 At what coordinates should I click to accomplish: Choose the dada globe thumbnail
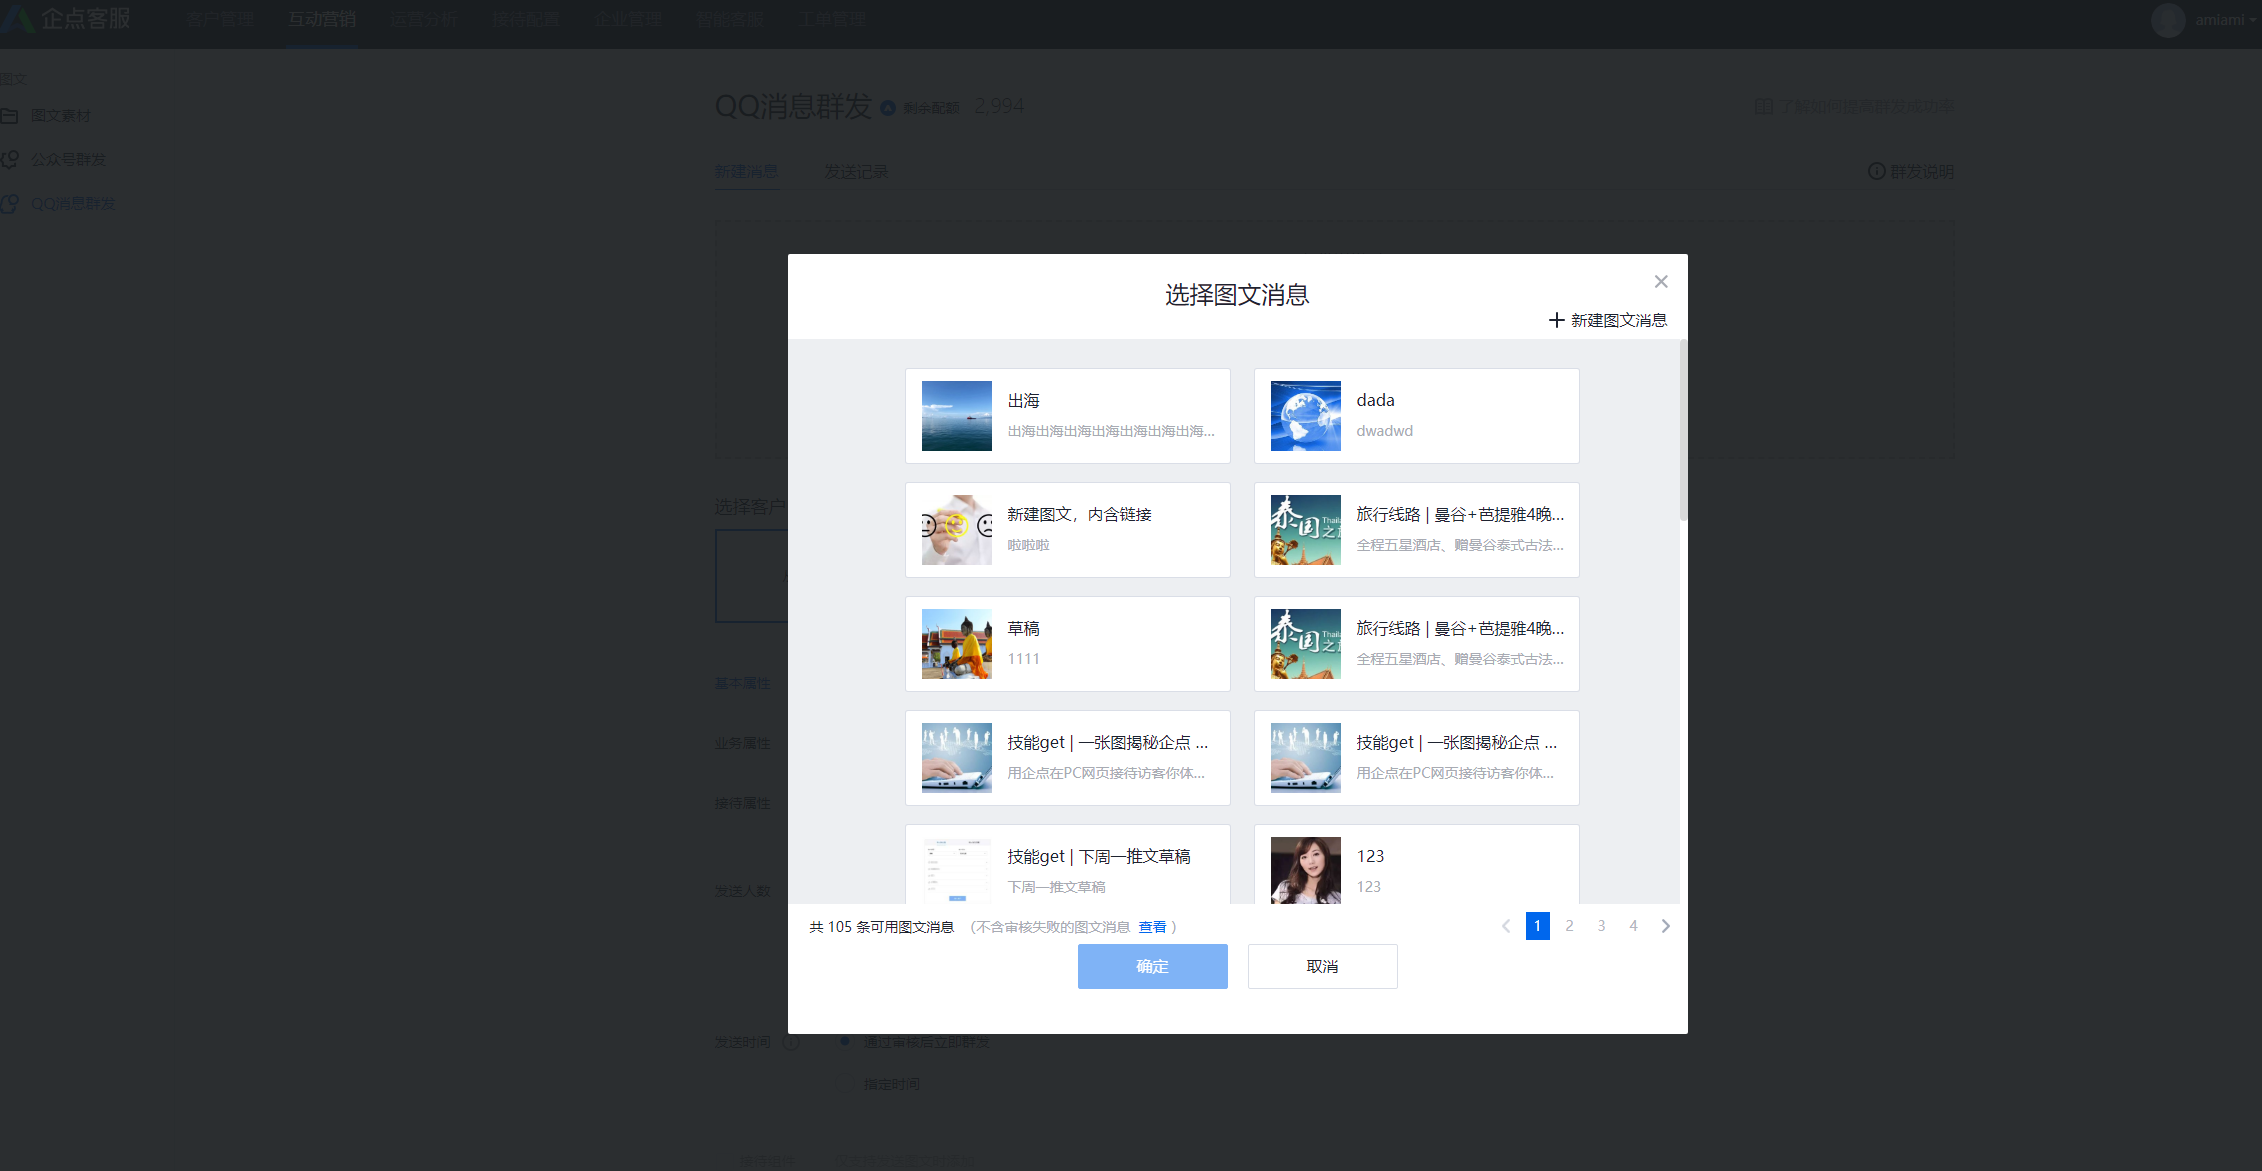(x=1305, y=416)
